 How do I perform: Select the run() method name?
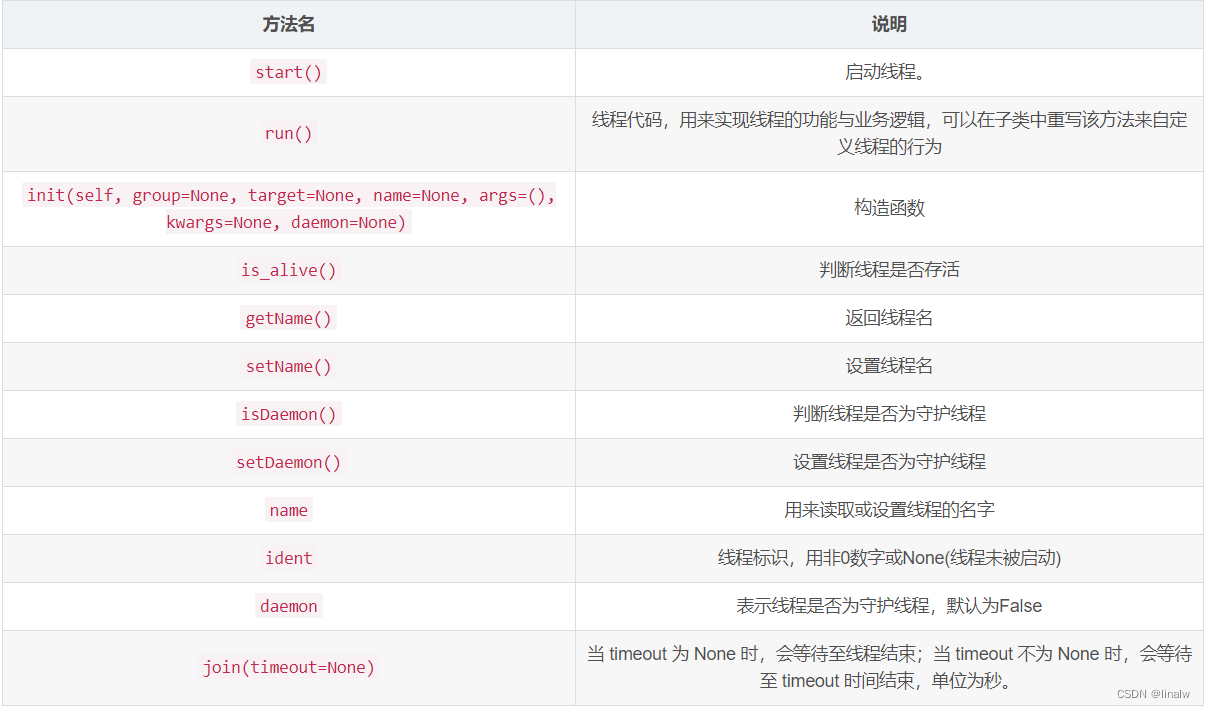(x=288, y=133)
